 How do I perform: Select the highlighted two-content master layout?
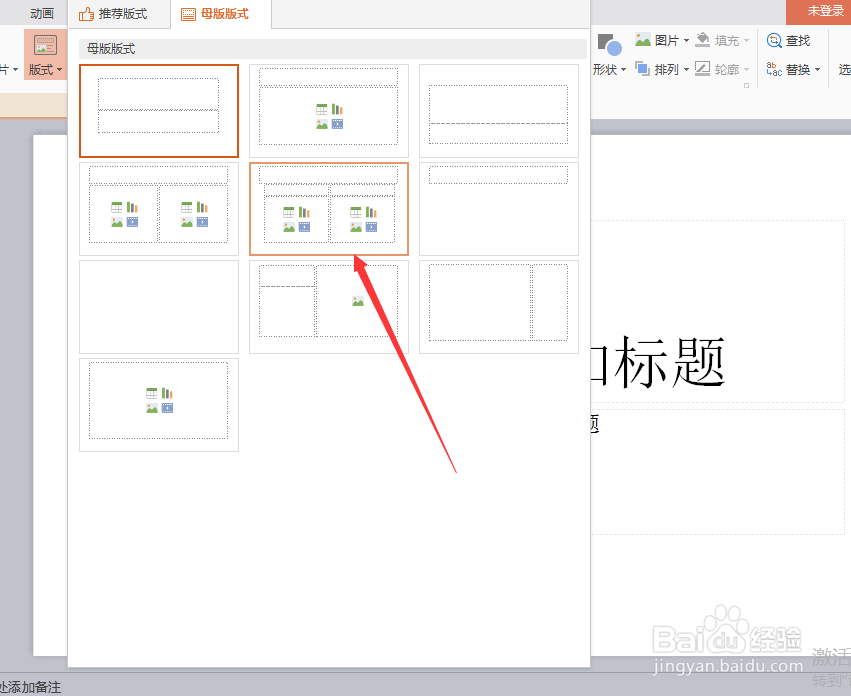pos(329,209)
